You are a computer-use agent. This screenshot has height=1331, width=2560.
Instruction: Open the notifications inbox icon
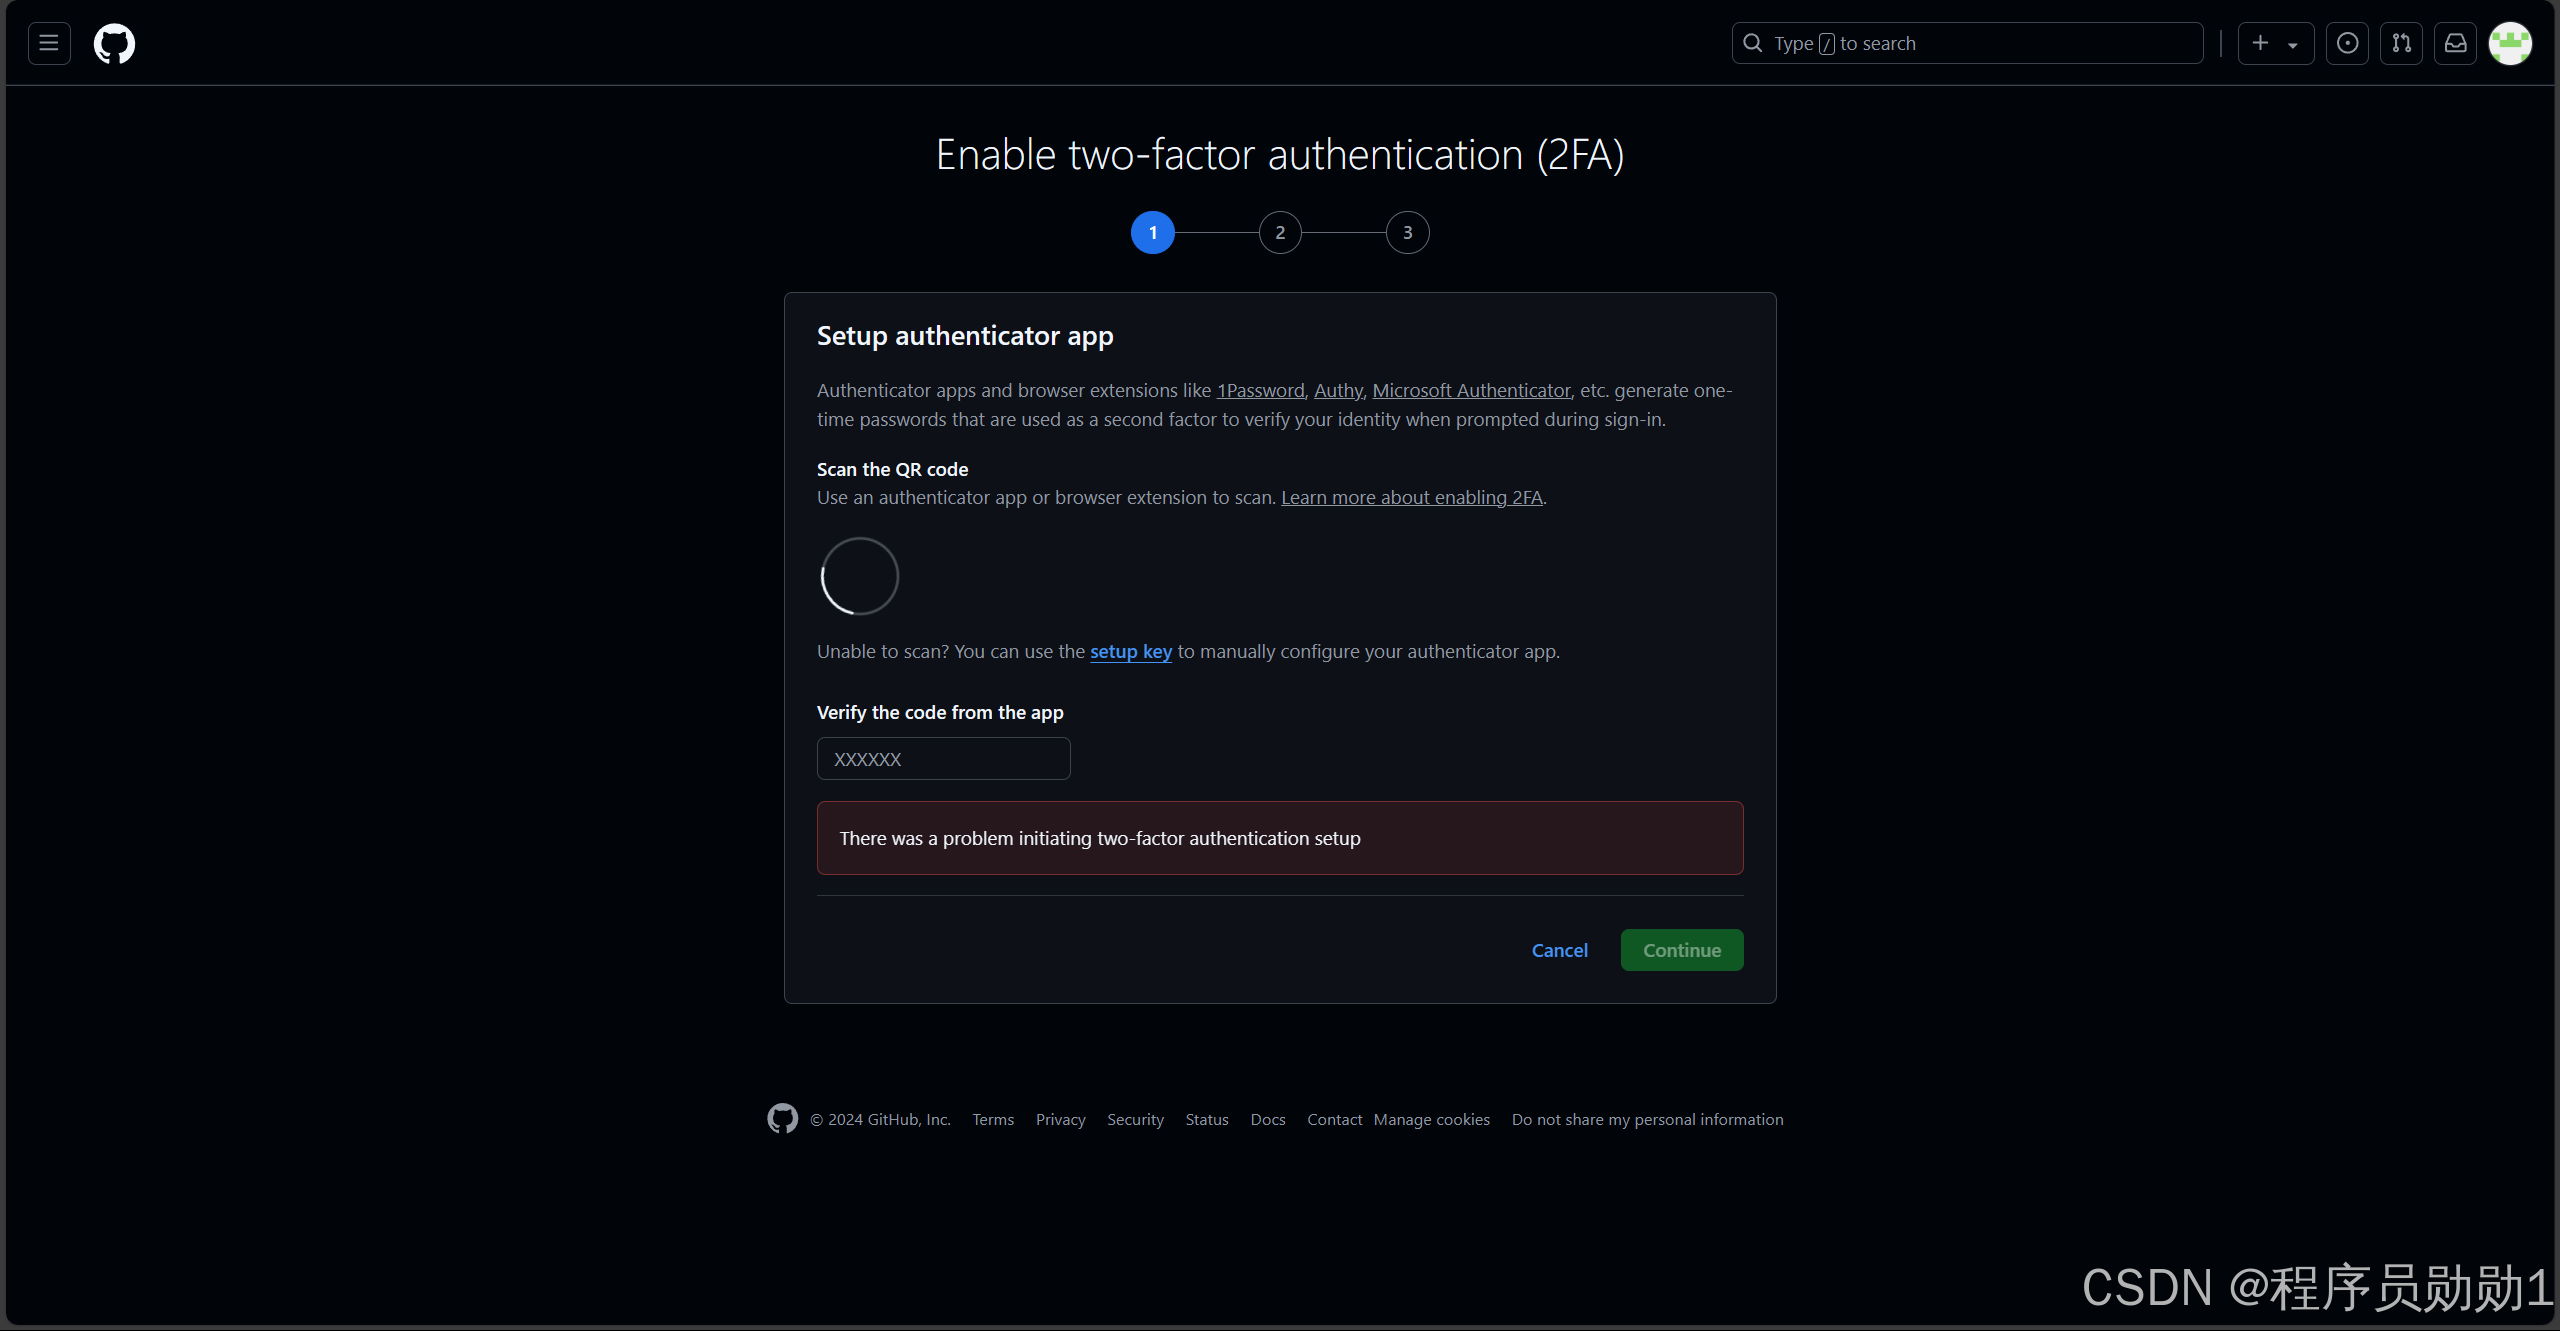point(2456,43)
